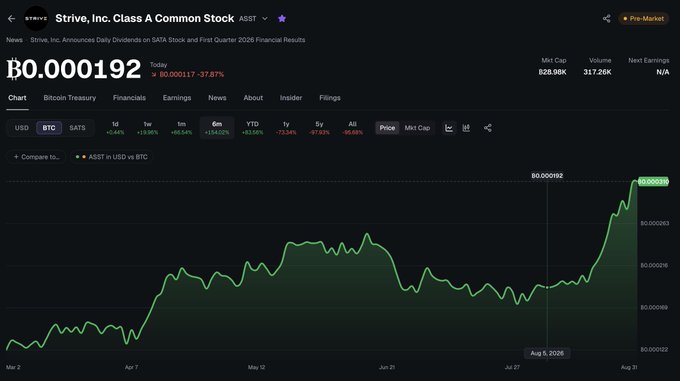Open the share icon near Pre-Market

tap(606, 19)
